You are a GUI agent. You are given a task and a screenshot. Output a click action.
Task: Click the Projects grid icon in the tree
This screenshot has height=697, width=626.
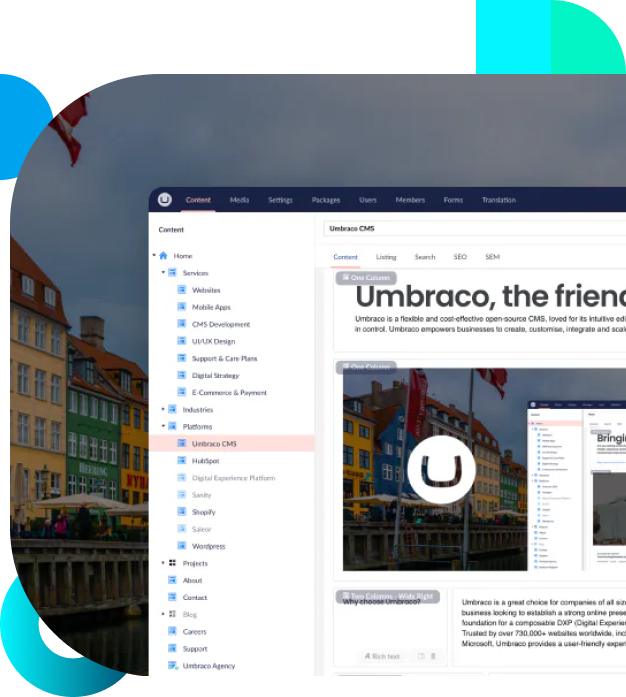[172, 563]
